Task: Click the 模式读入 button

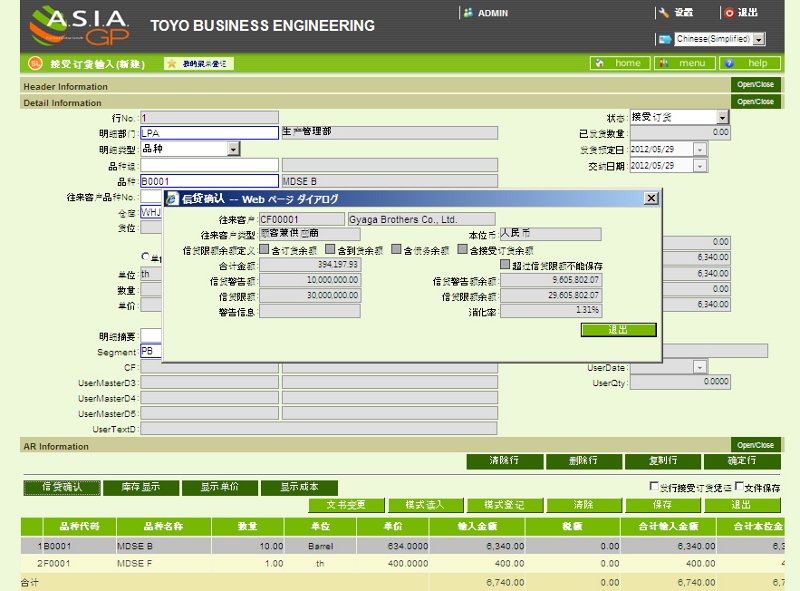Action: click(426, 505)
